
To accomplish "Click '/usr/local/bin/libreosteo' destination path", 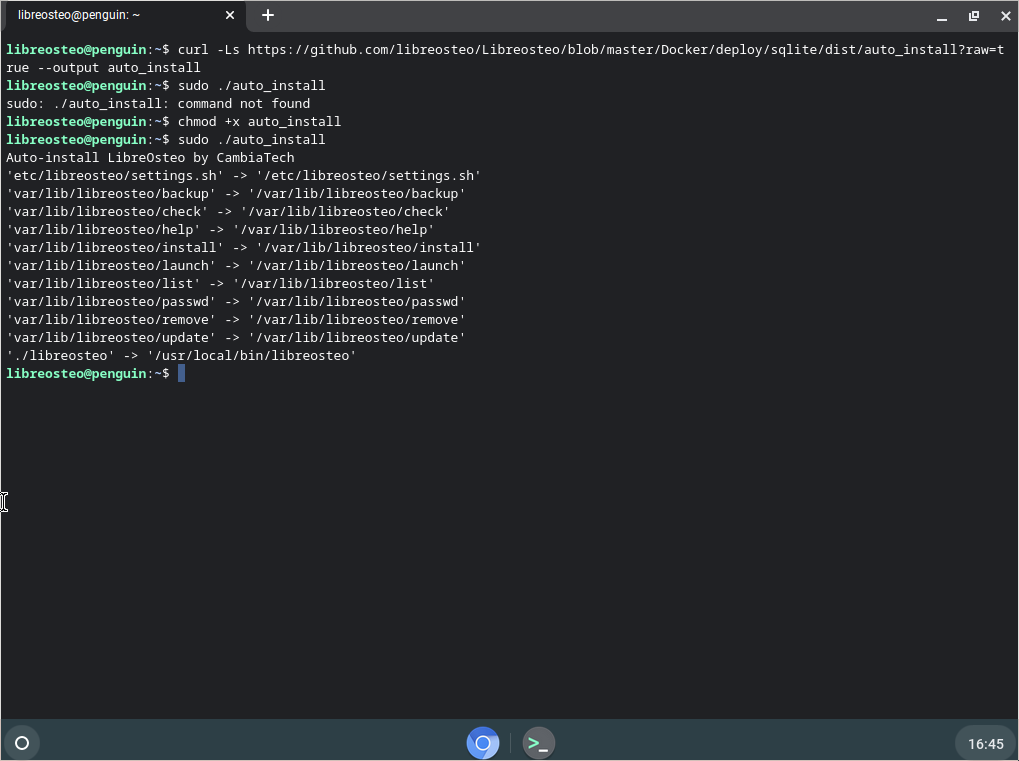I will [252, 355].
